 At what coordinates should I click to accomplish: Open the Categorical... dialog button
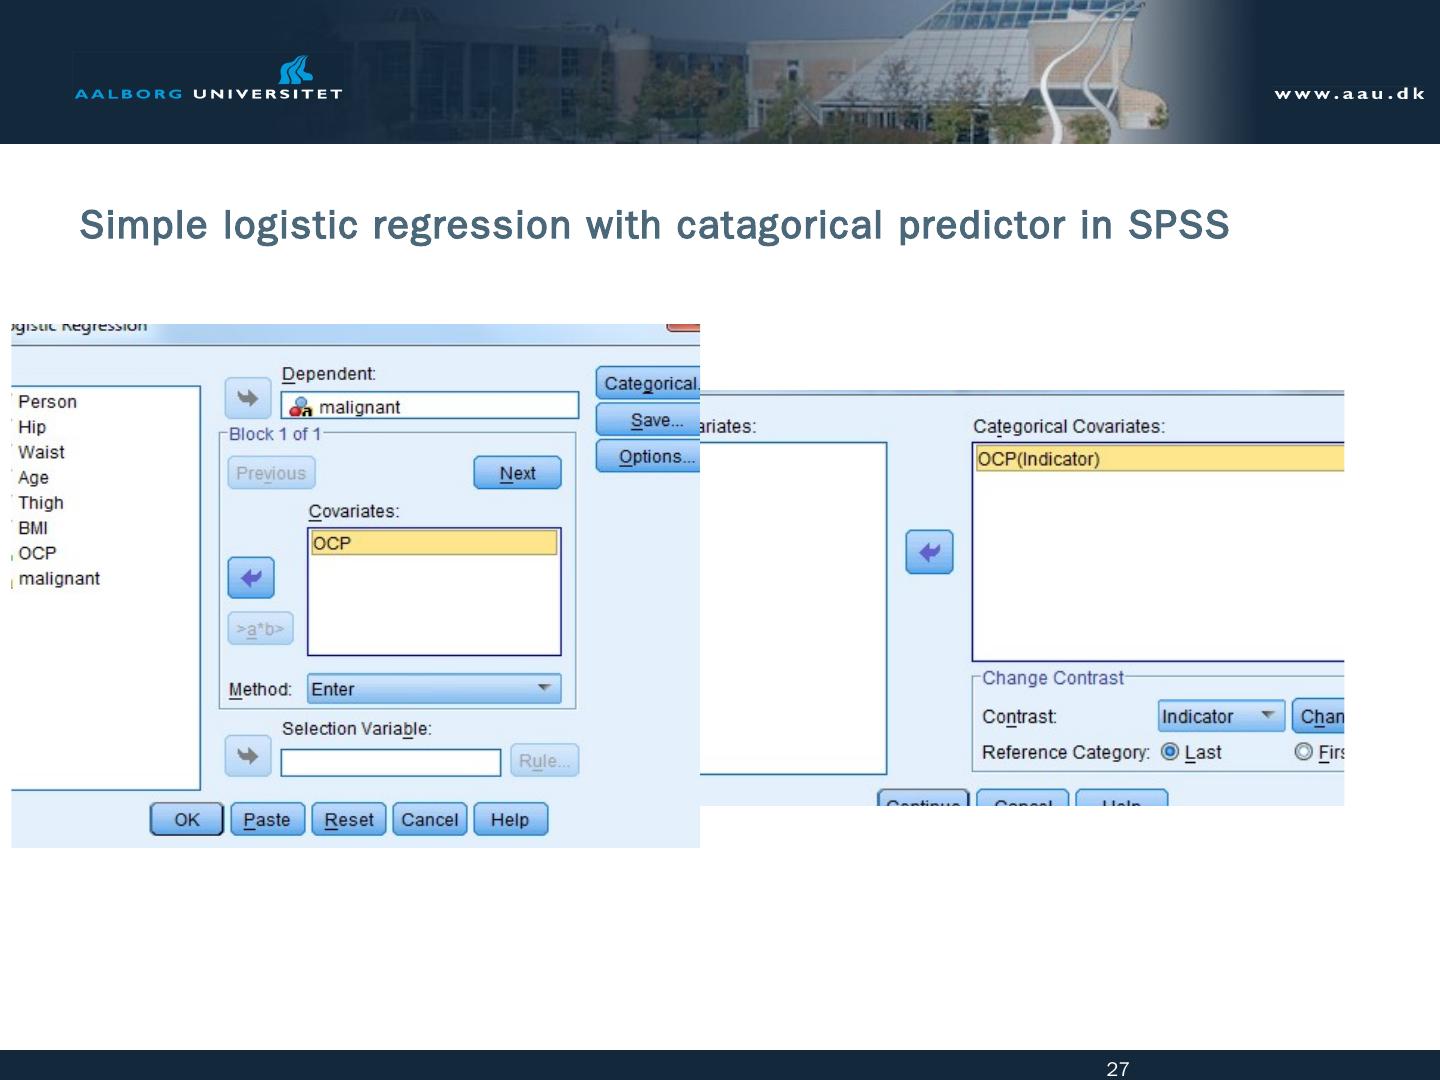coord(649,384)
